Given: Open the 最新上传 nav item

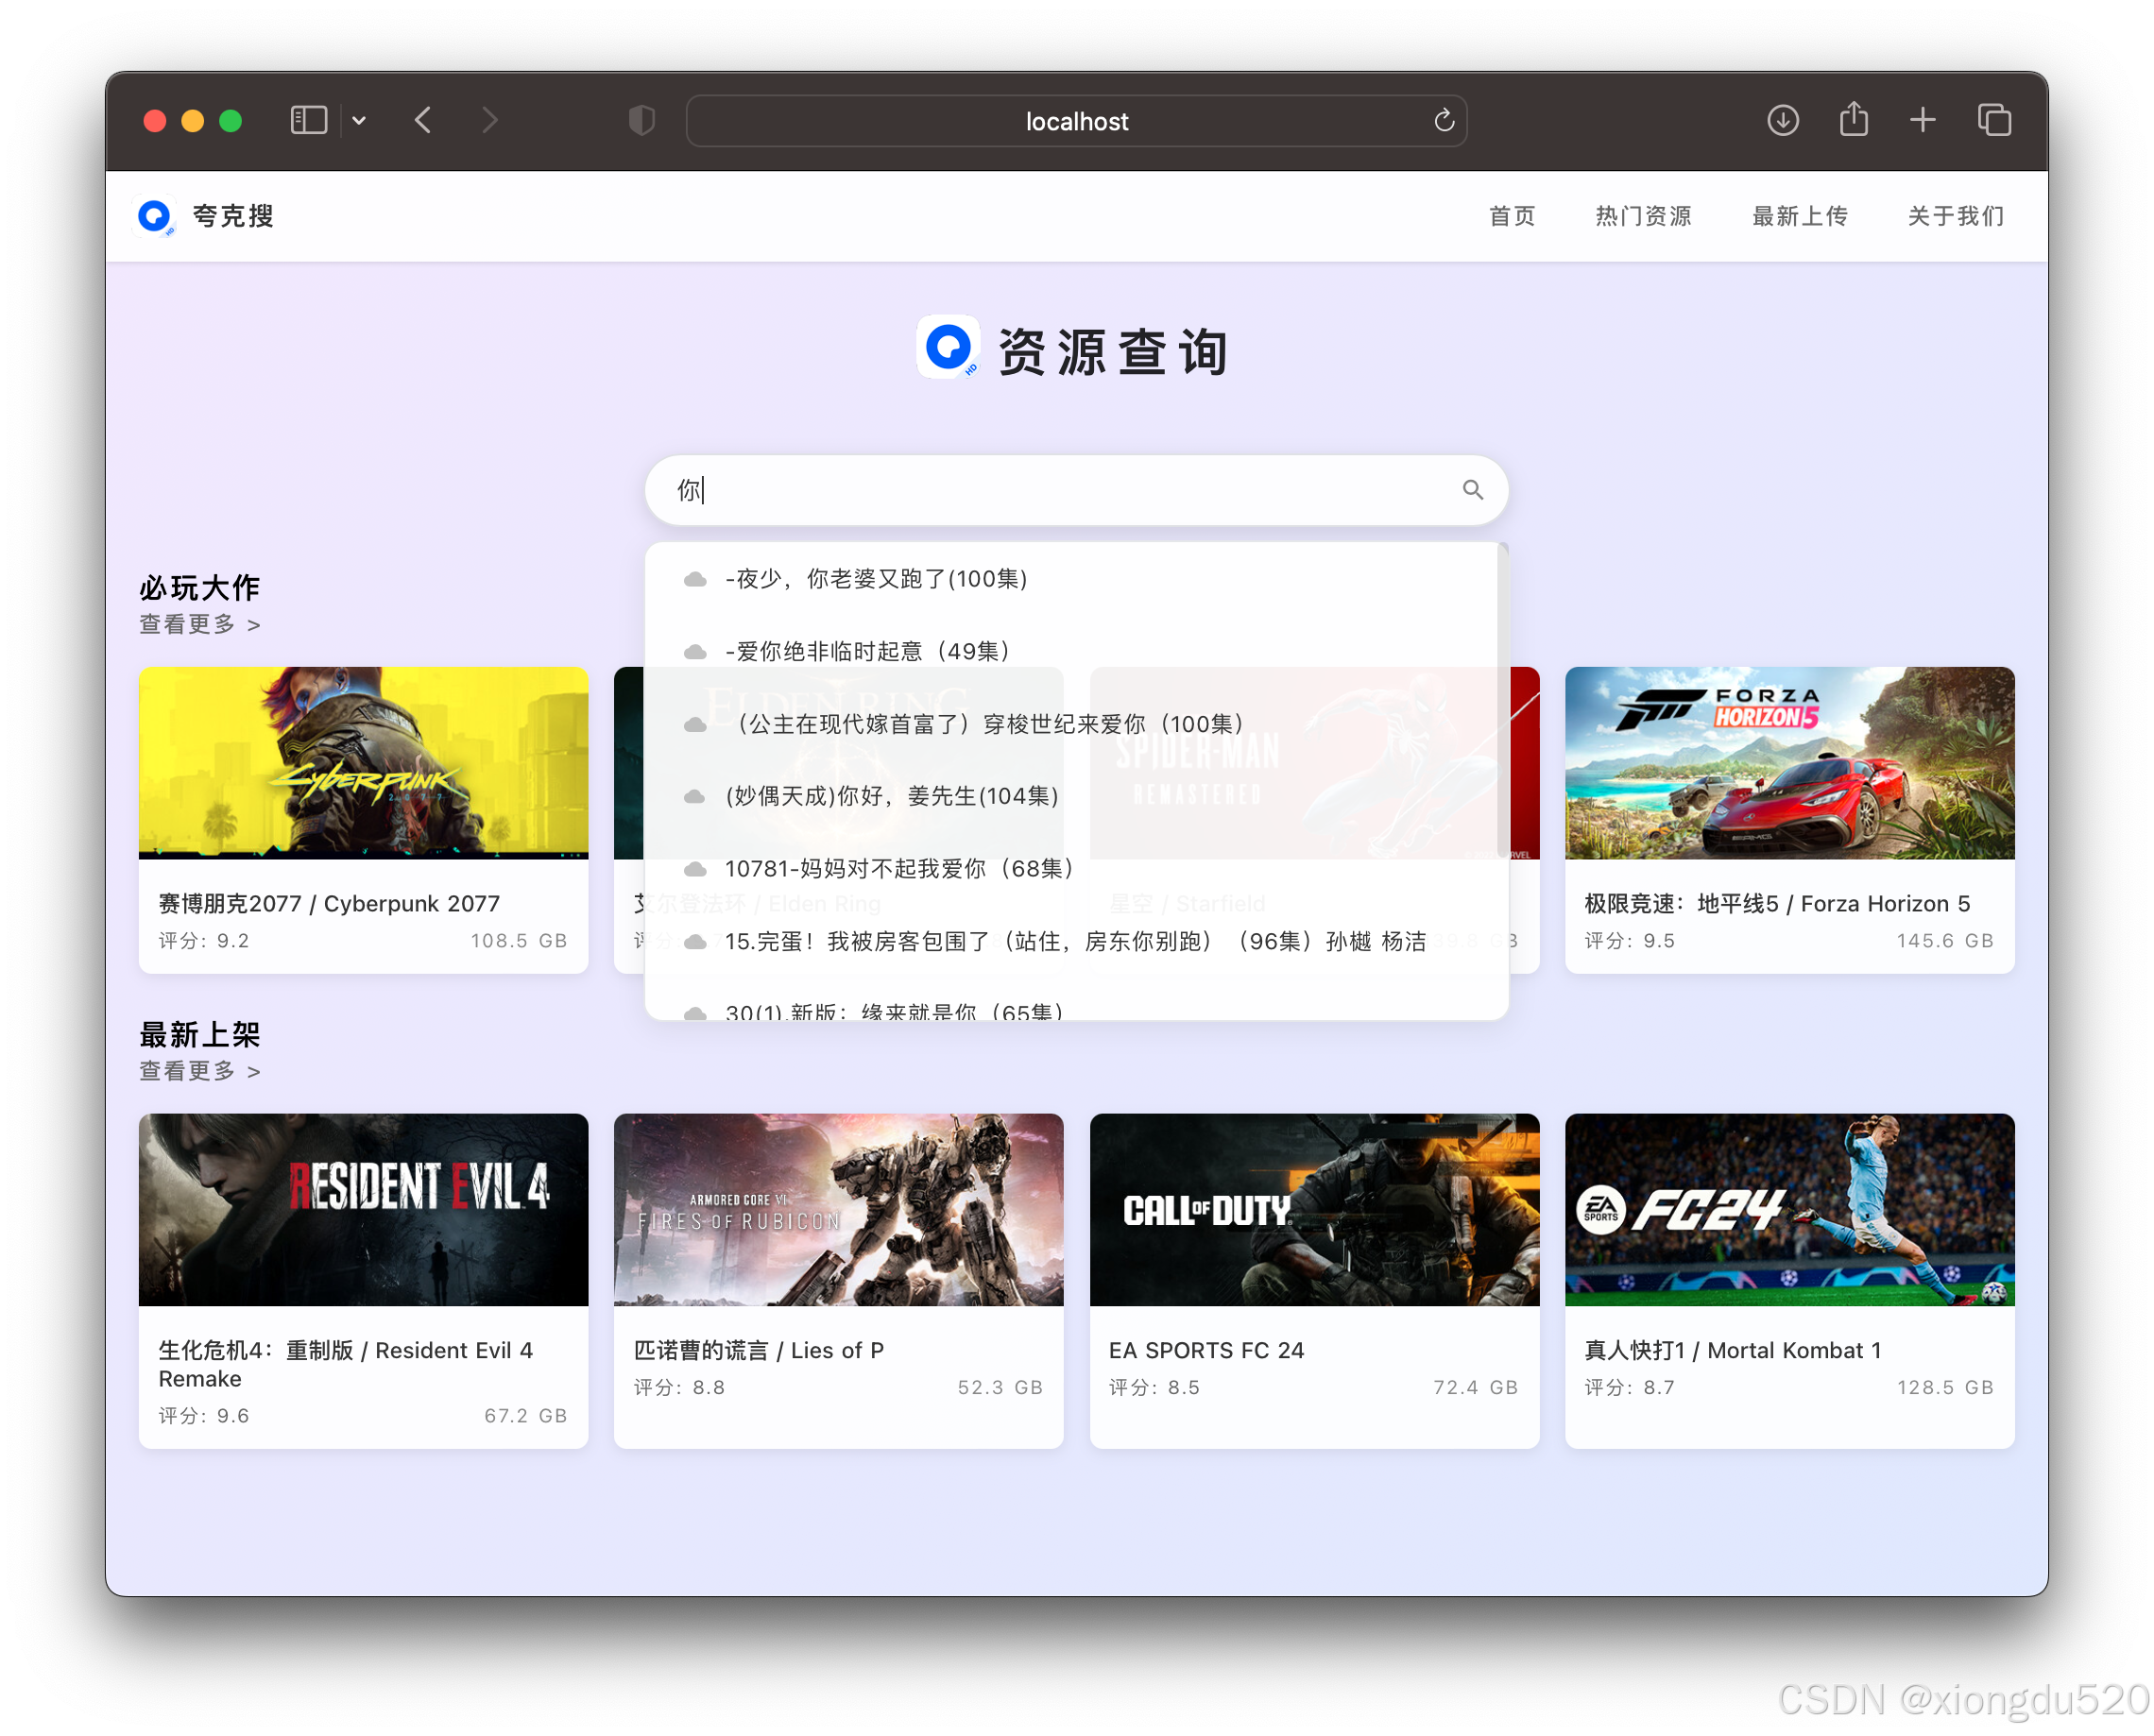Looking at the screenshot, I should tap(1799, 216).
